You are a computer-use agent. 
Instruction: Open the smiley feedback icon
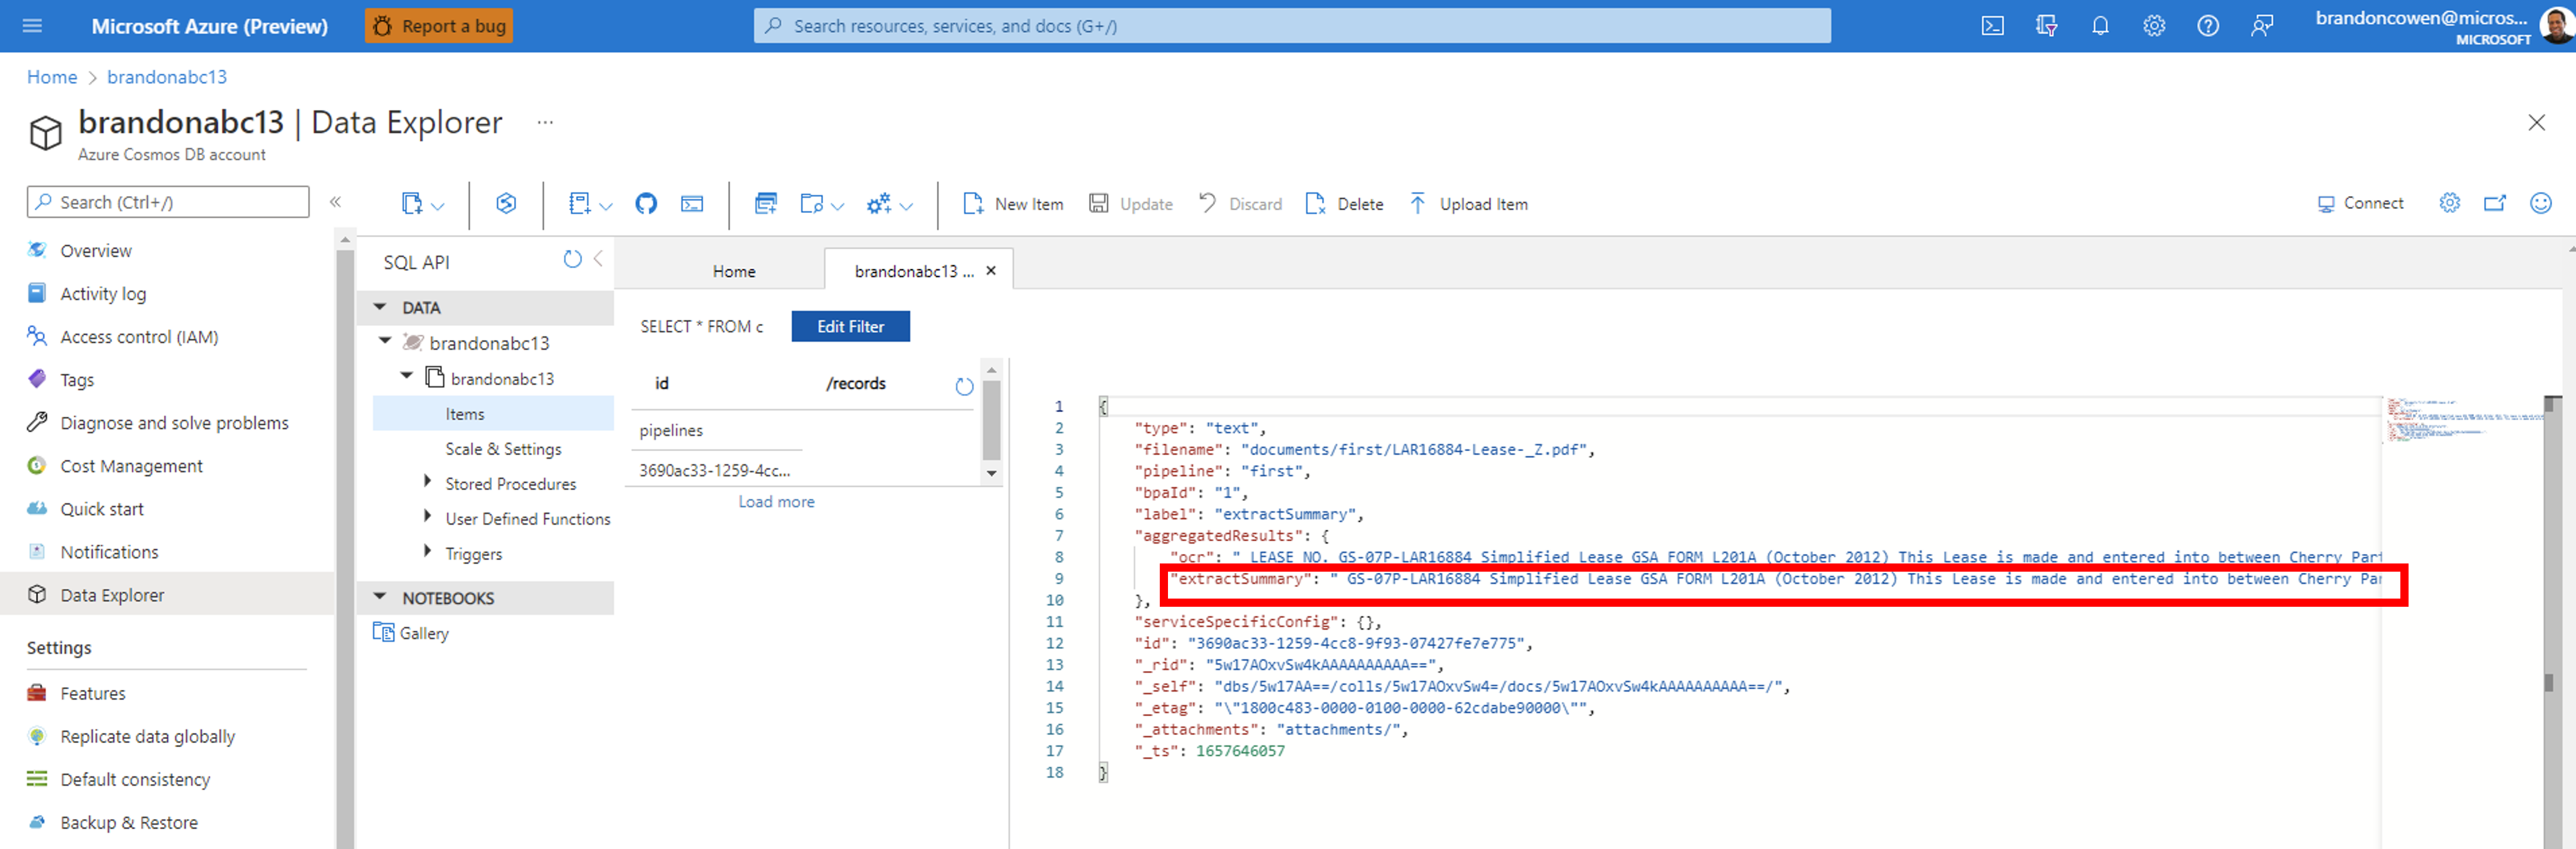click(2540, 203)
